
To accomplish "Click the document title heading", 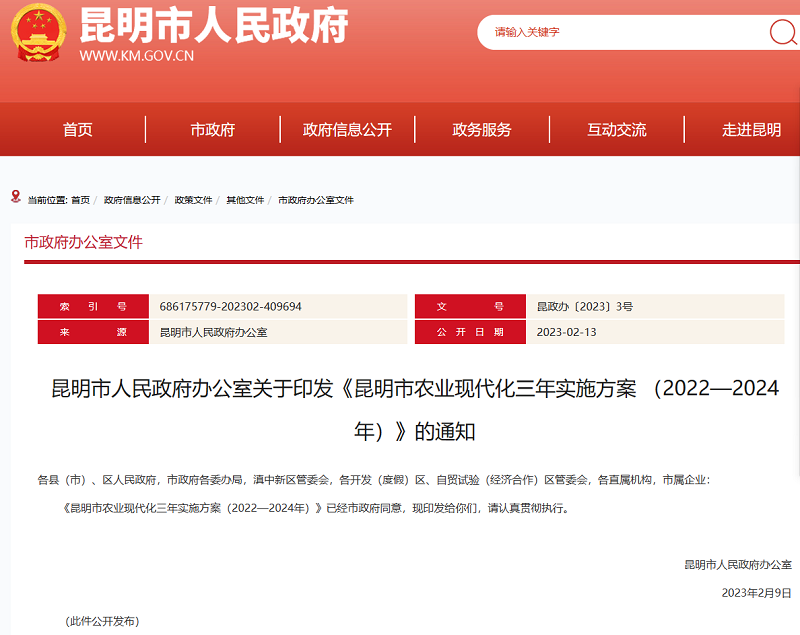I will click(x=415, y=409).
